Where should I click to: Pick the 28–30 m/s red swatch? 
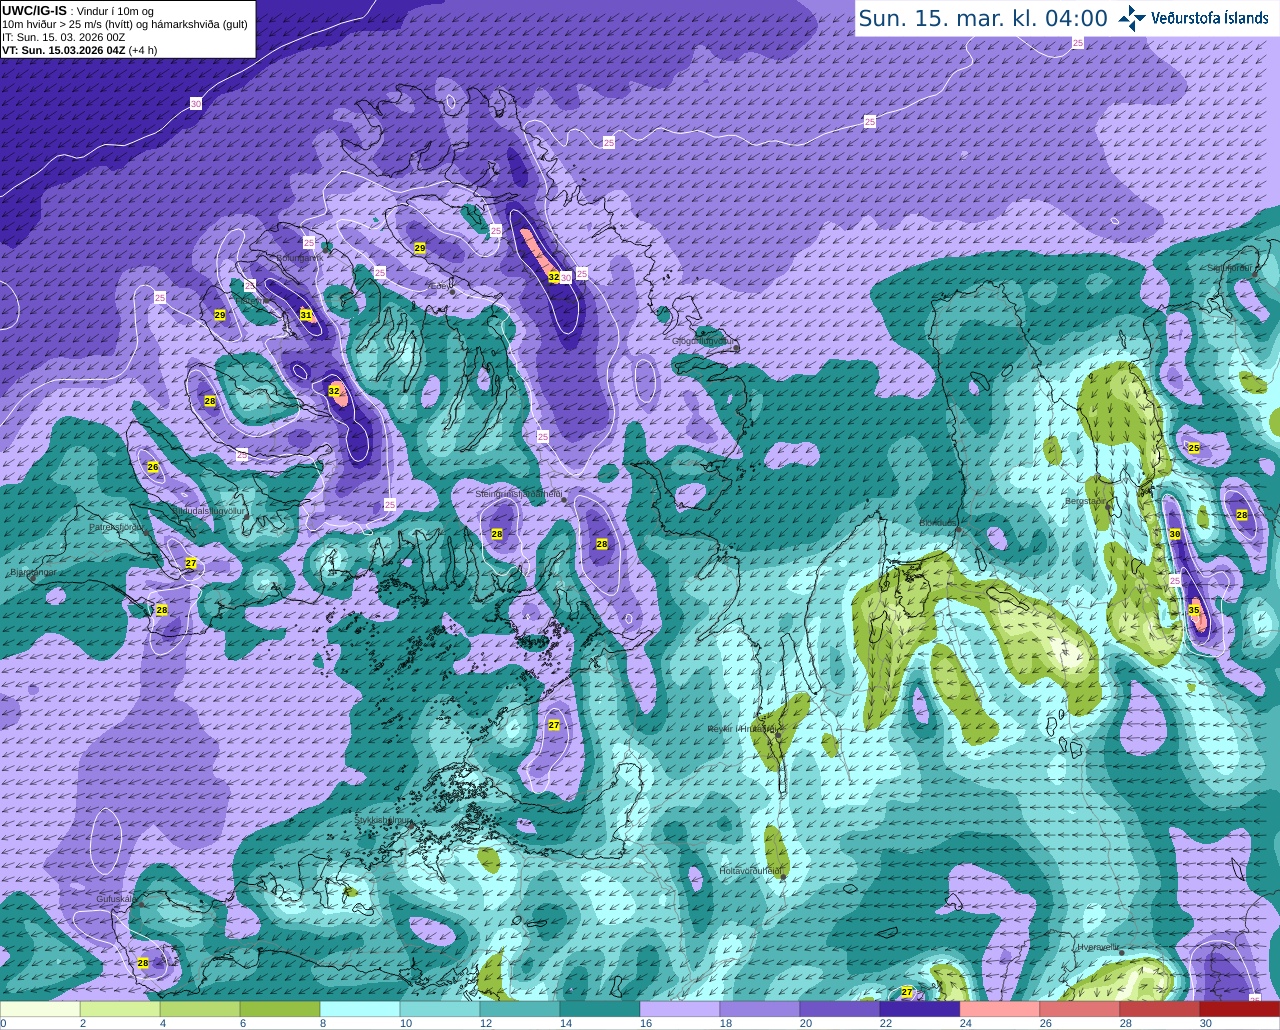(x=1160, y=1009)
